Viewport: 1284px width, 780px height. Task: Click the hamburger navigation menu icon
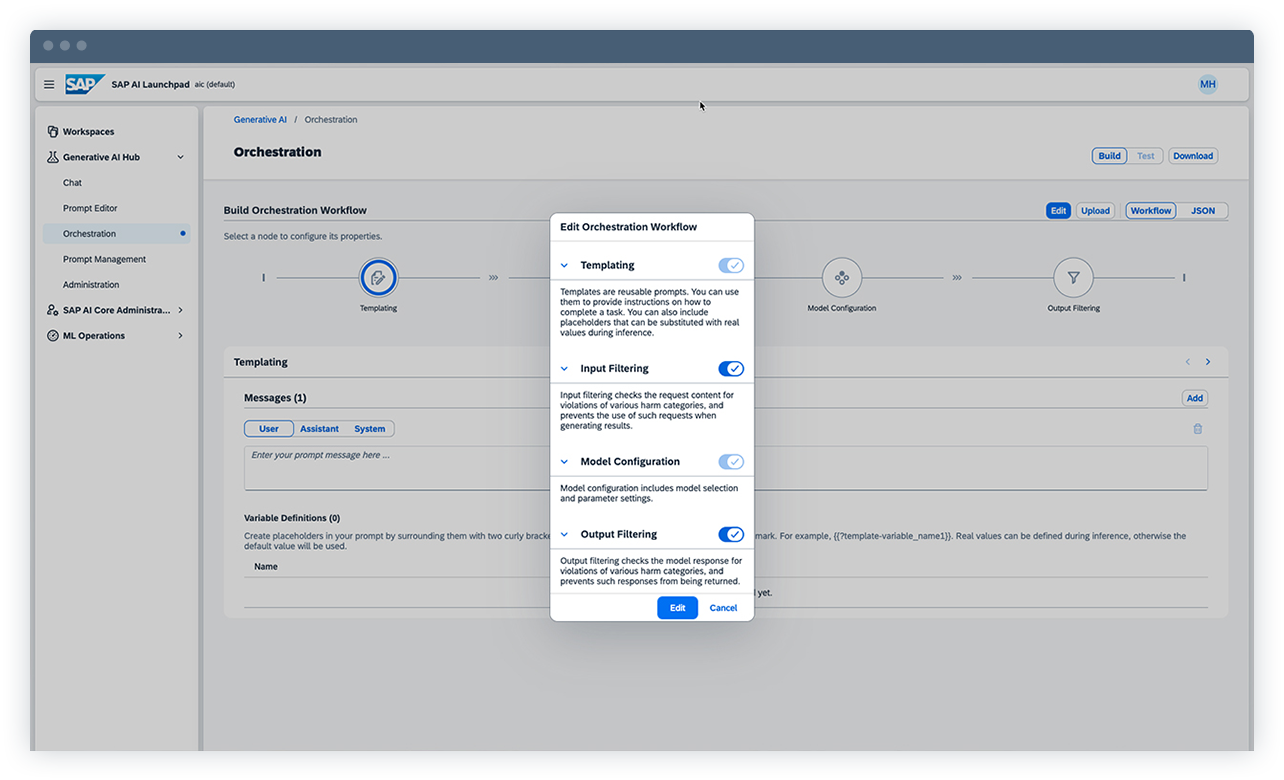pos(48,84)
